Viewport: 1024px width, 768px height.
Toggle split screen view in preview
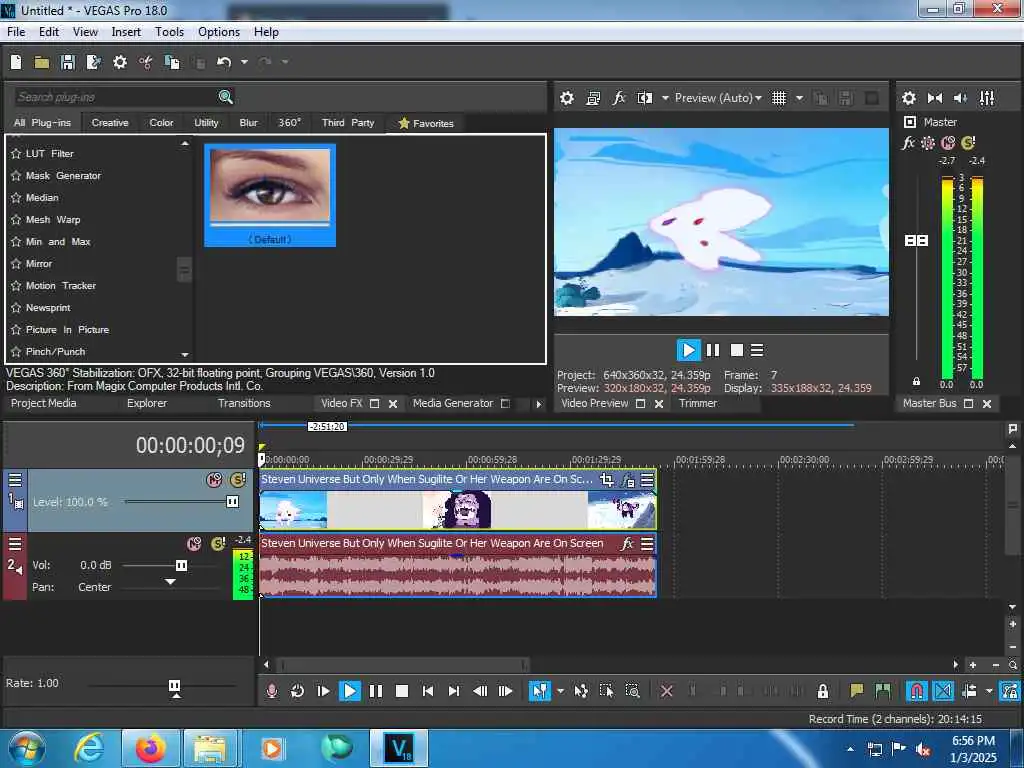pos(645,98)
